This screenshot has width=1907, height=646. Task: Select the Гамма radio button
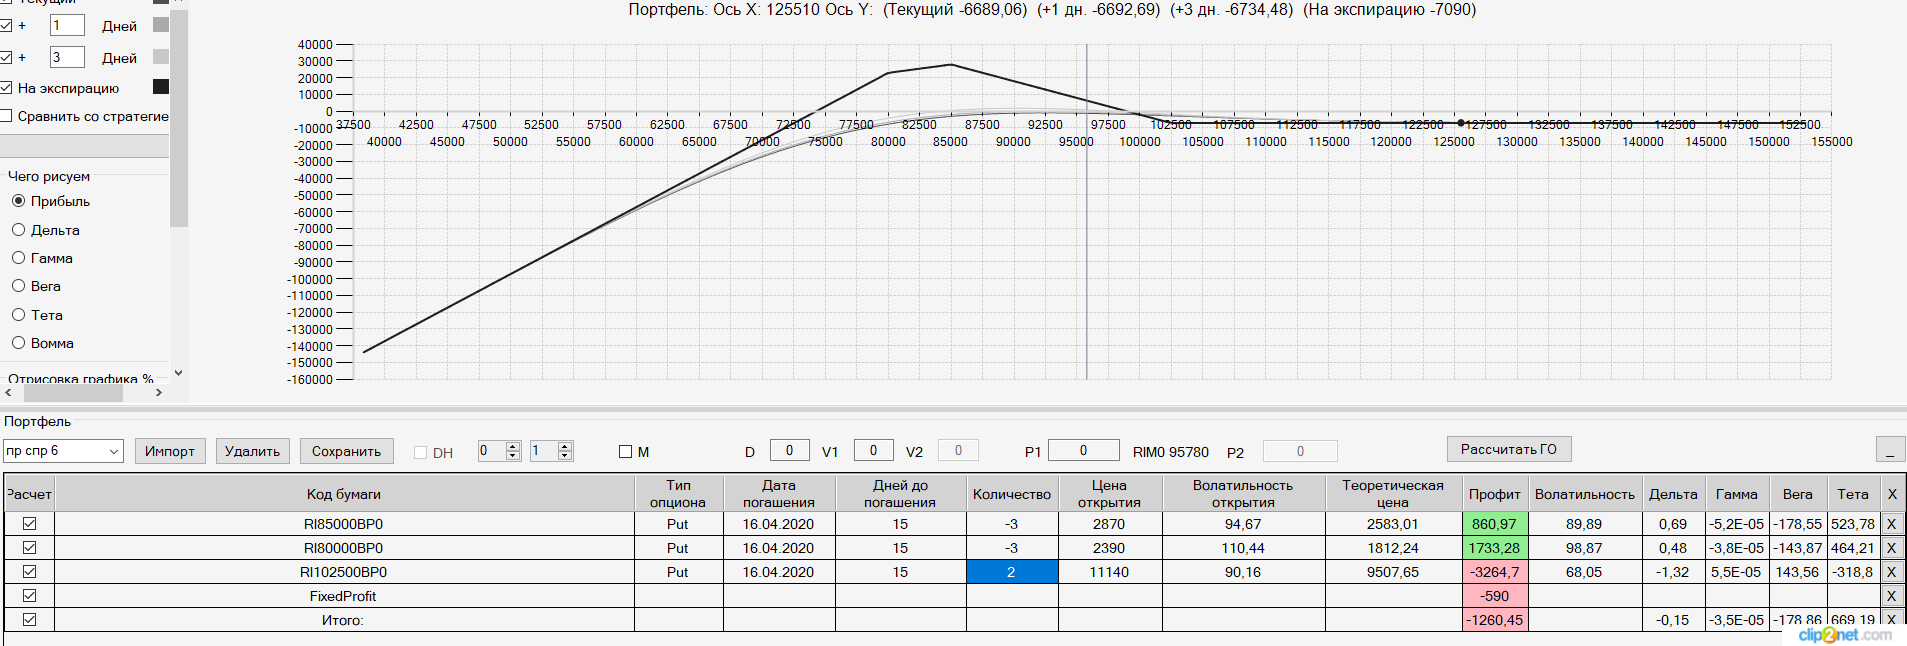(18, 258)
